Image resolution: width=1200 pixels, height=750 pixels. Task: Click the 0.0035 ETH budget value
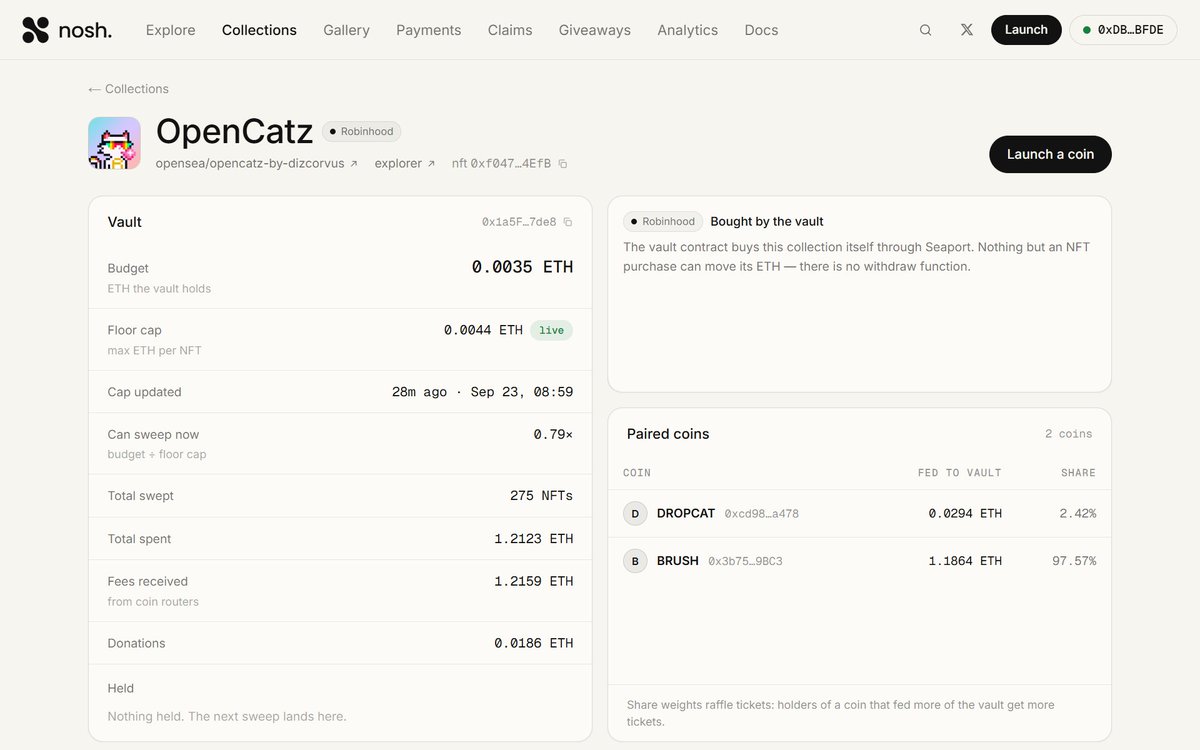pos(522,267)
